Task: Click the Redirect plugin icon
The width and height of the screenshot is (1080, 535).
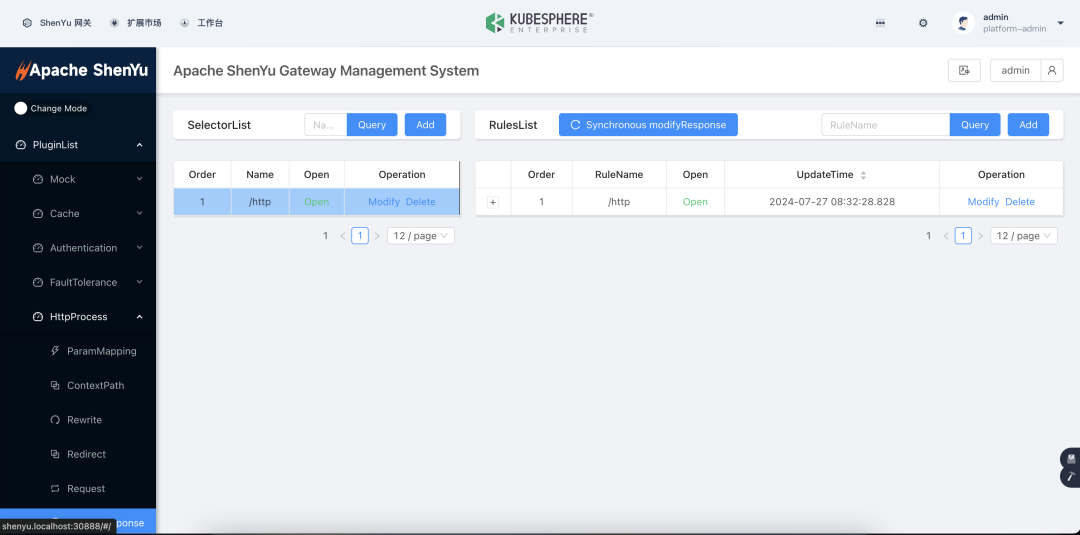Action: point(55,454)
